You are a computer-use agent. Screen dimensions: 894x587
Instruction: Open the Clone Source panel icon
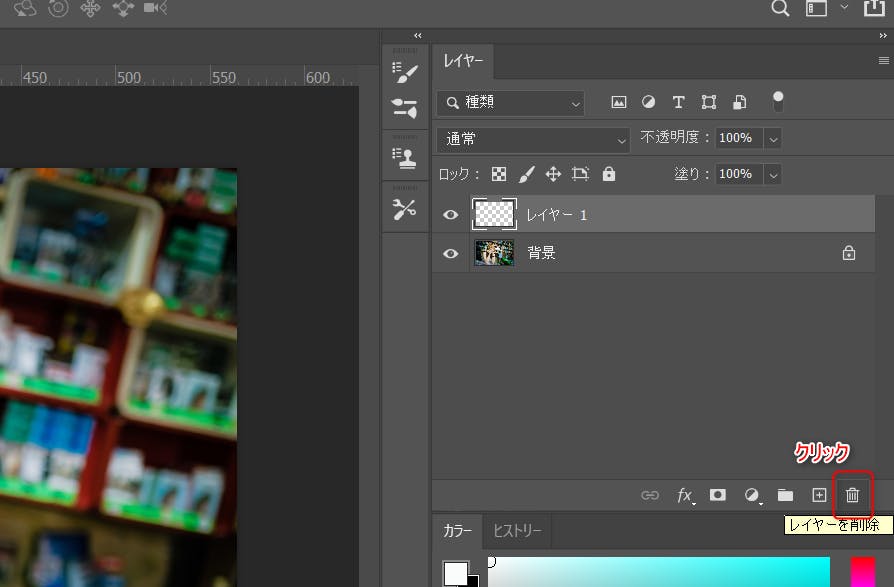405,157
